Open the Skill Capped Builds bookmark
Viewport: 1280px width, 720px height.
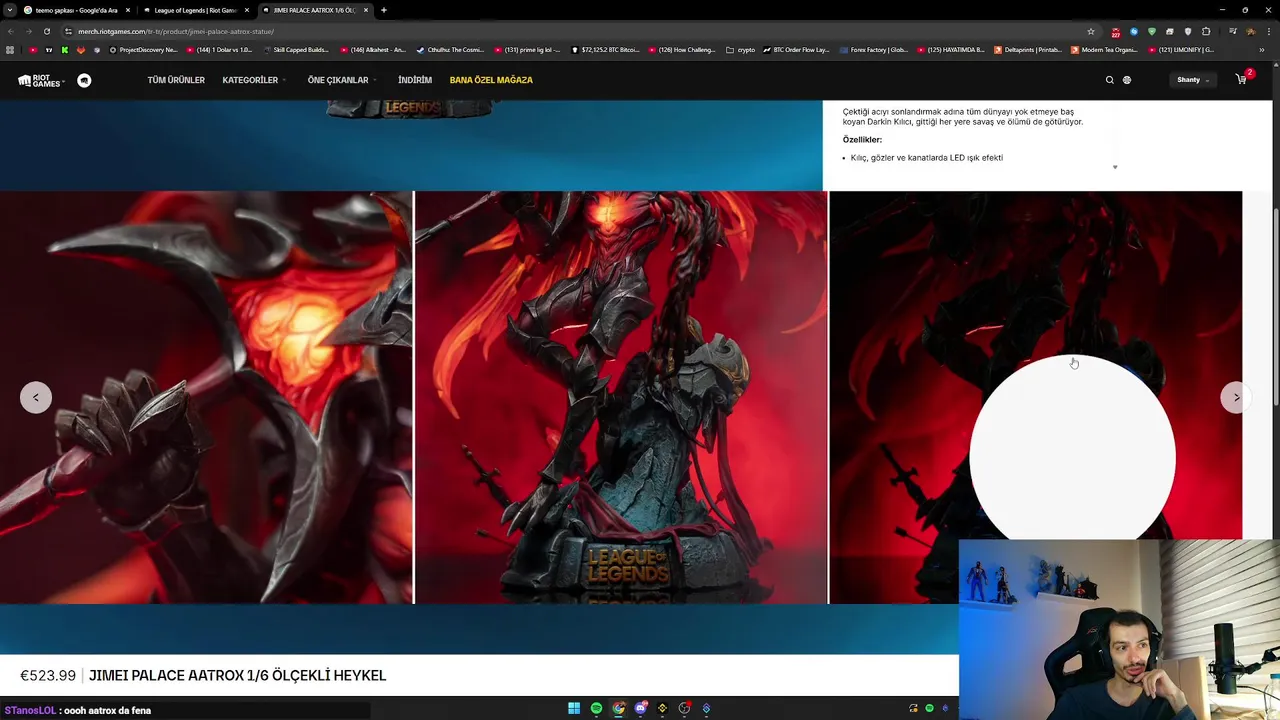[296, 49]
